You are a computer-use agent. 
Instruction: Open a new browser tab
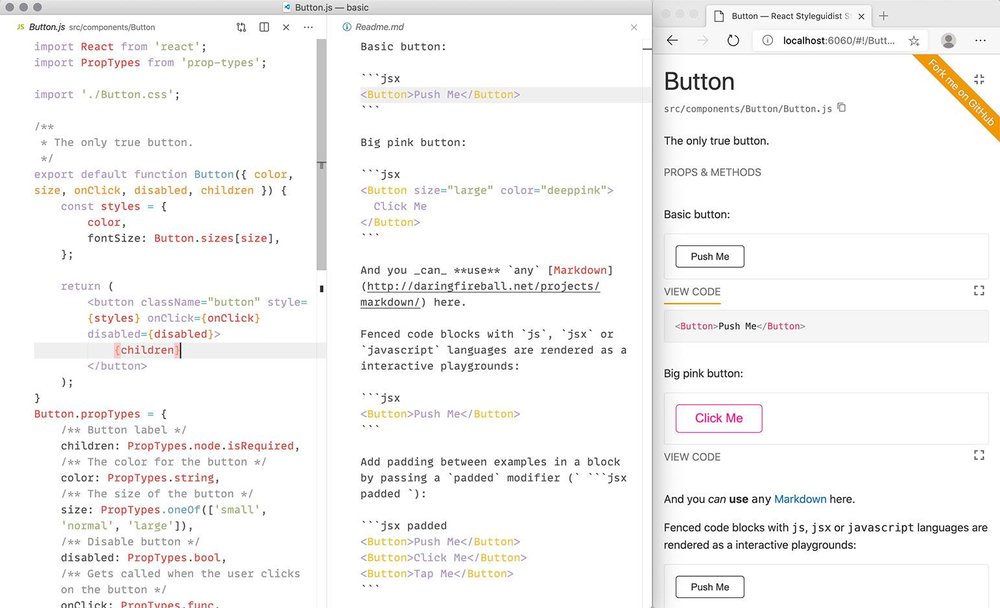(x=883, y=16)
